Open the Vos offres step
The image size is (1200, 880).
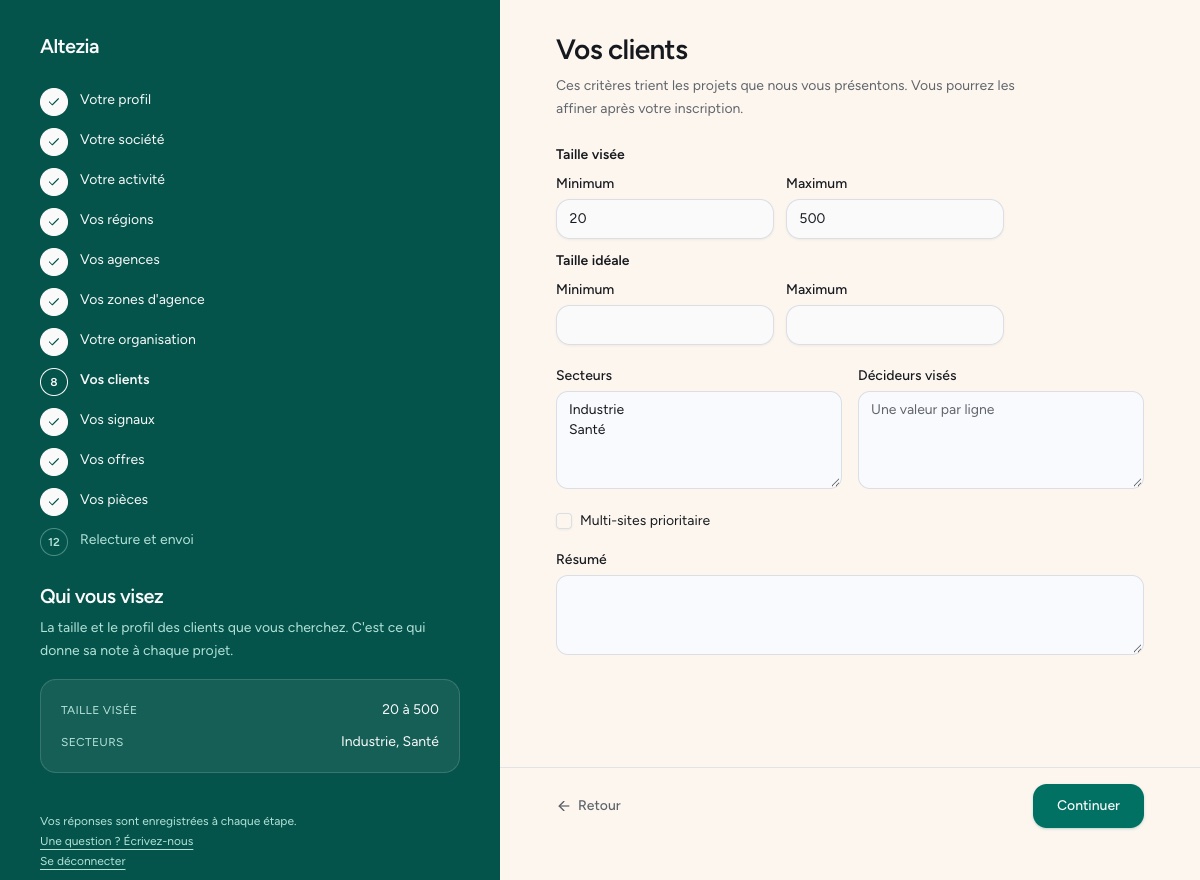pos(112,460)
